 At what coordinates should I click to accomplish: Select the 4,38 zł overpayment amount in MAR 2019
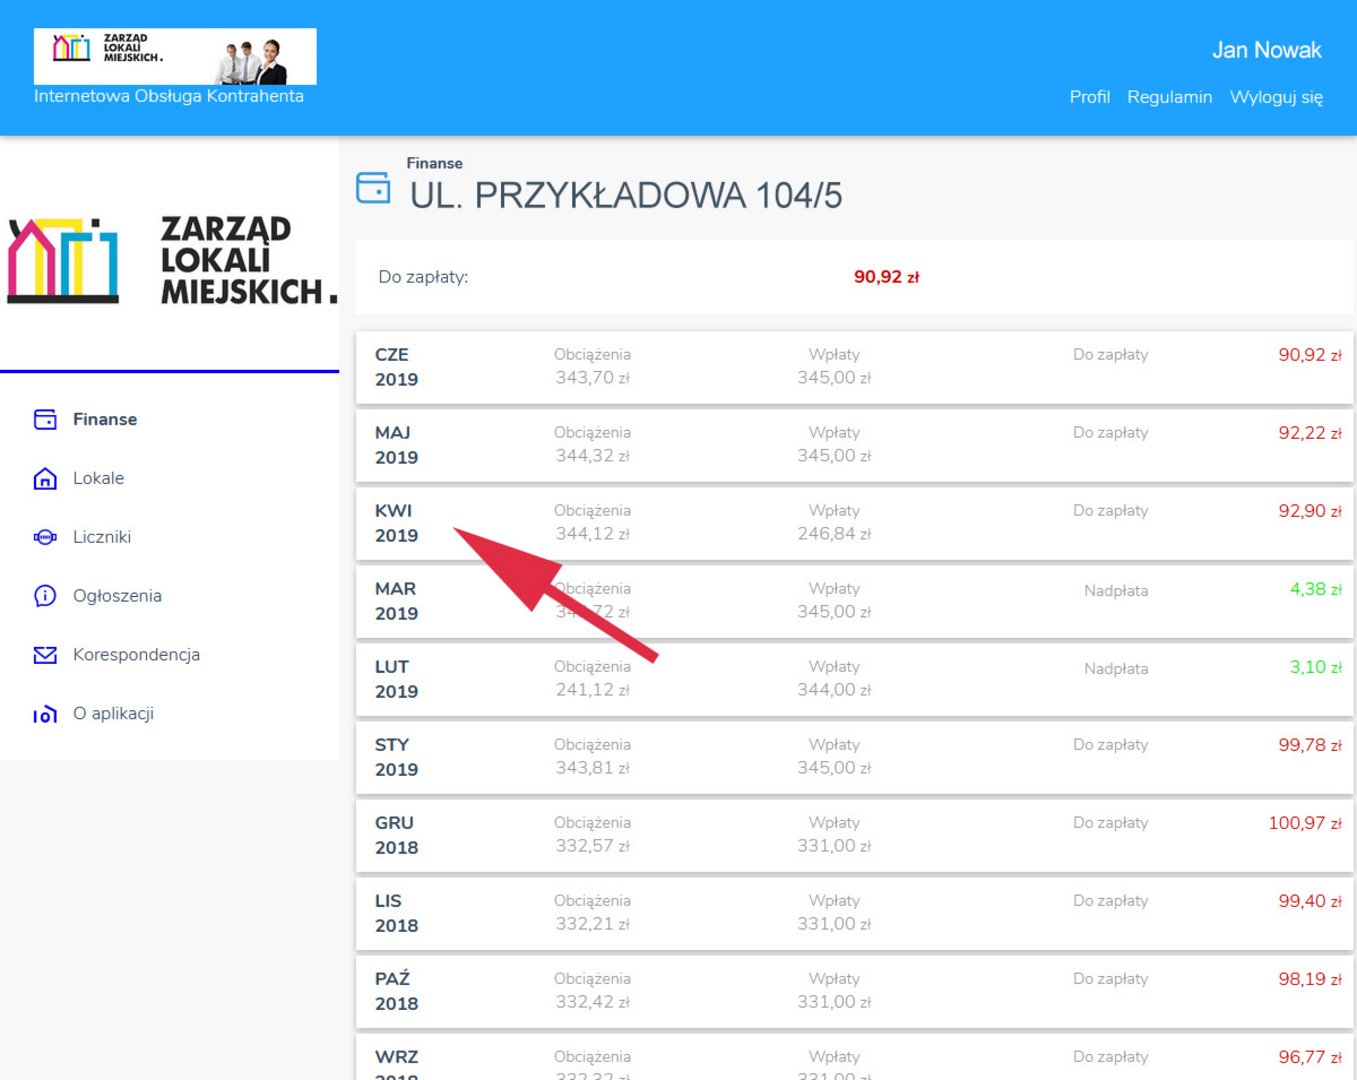(1314, 590)
